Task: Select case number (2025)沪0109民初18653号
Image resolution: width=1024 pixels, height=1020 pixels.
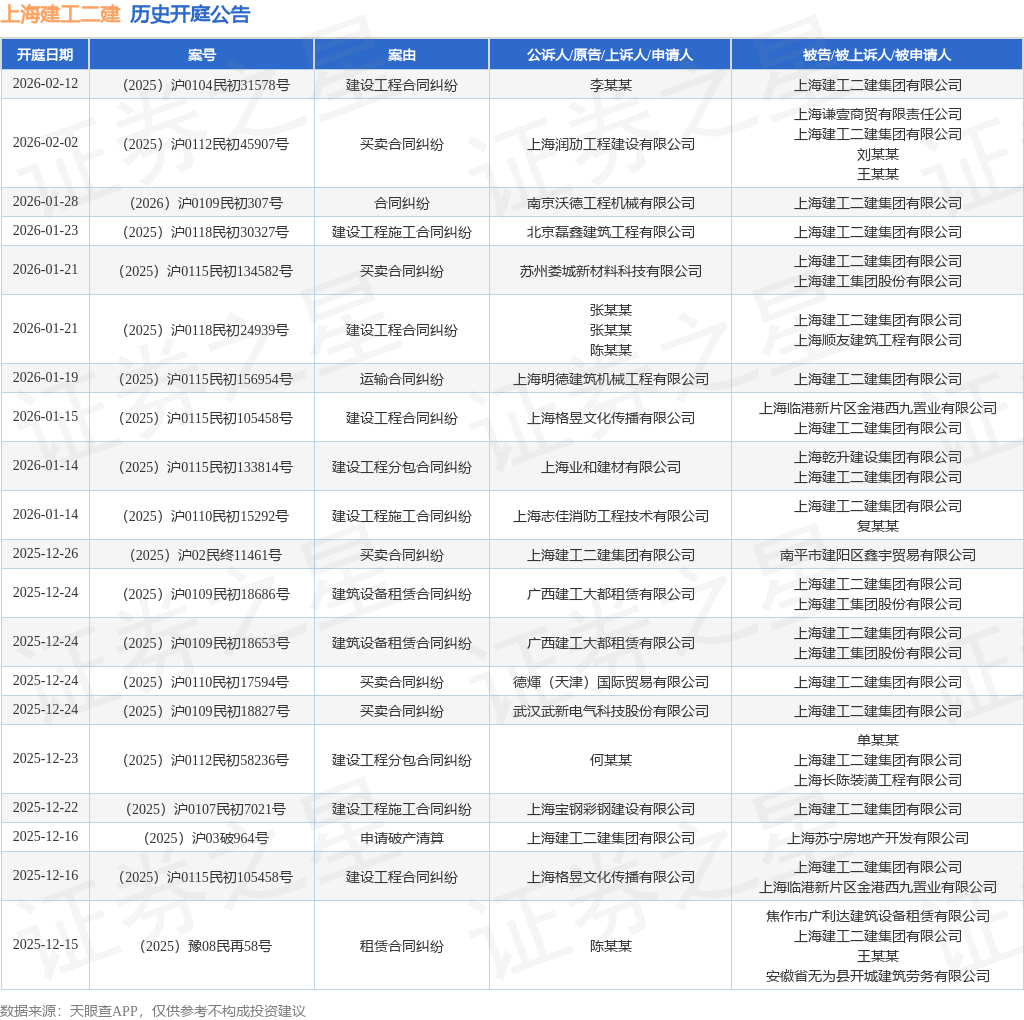Action: click(x=206, y=643)
